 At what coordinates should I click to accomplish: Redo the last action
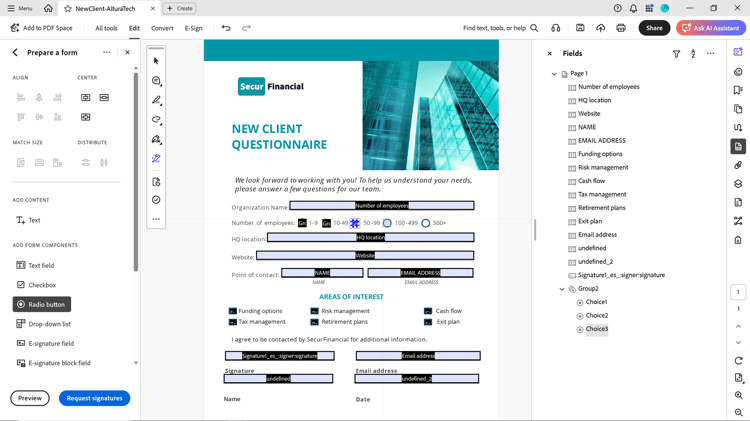pos(246,28)
